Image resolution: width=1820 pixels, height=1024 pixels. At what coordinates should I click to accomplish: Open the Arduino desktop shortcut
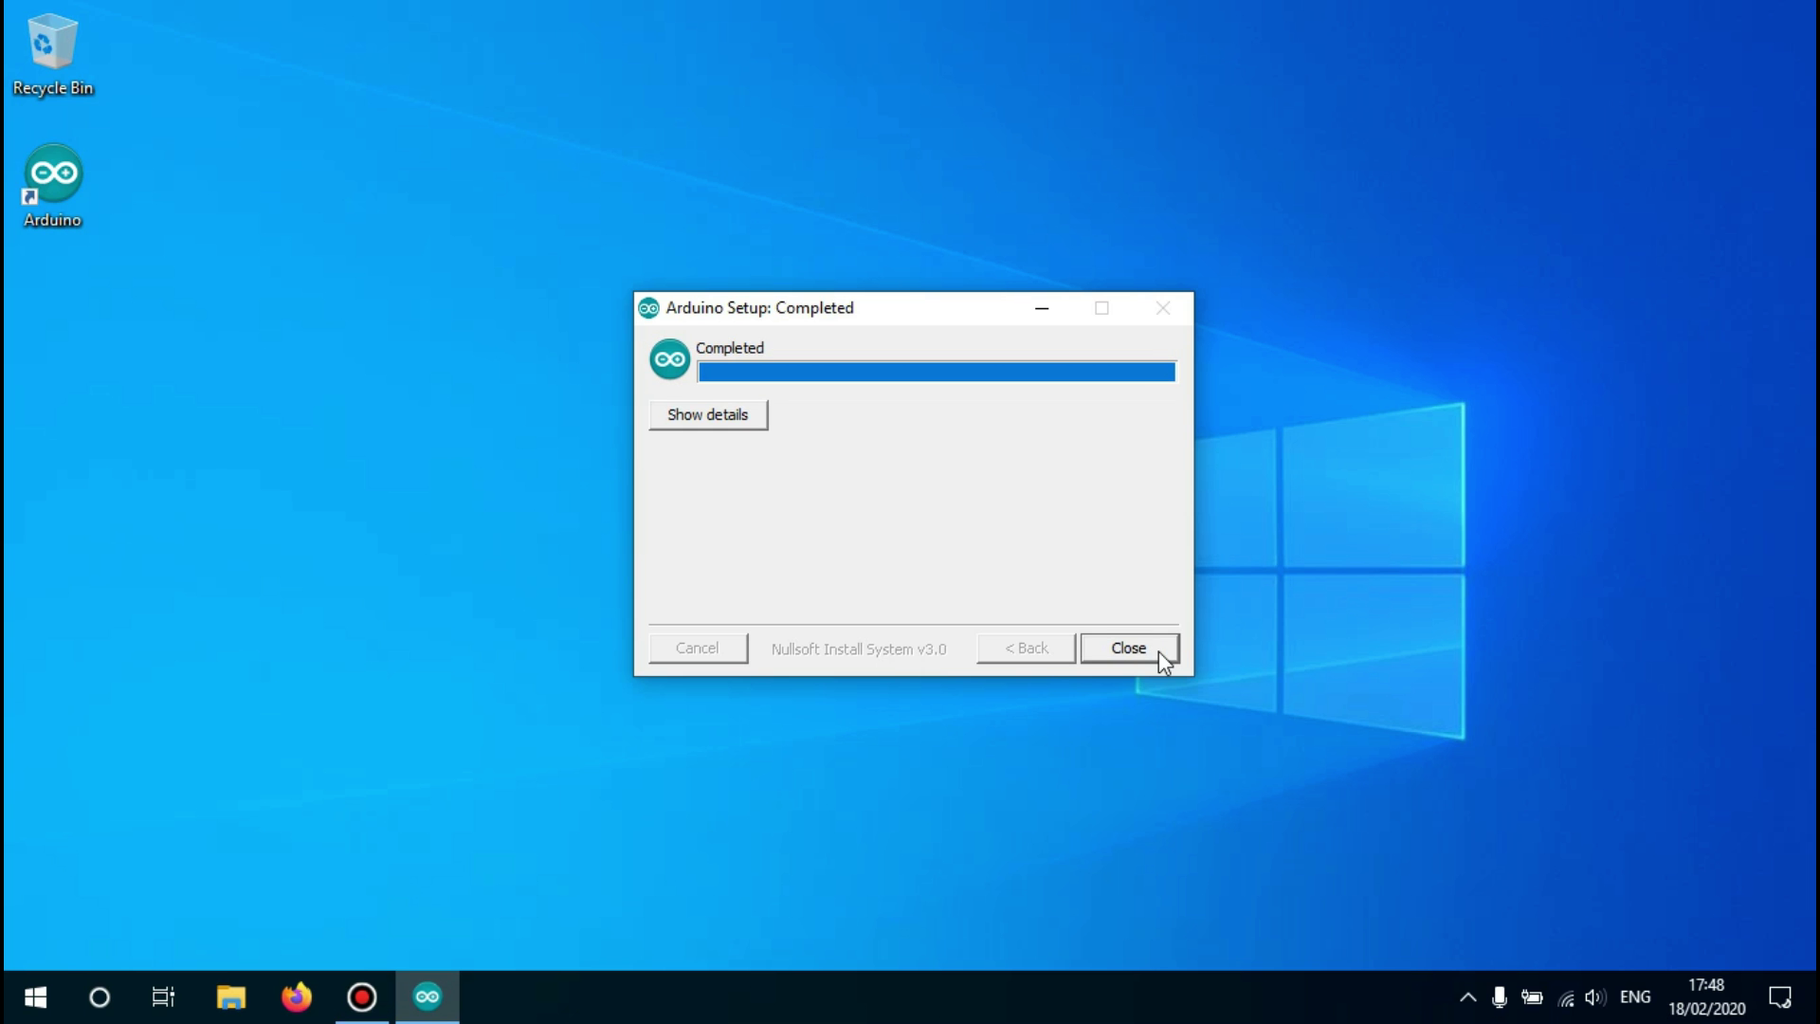point(51,185)
